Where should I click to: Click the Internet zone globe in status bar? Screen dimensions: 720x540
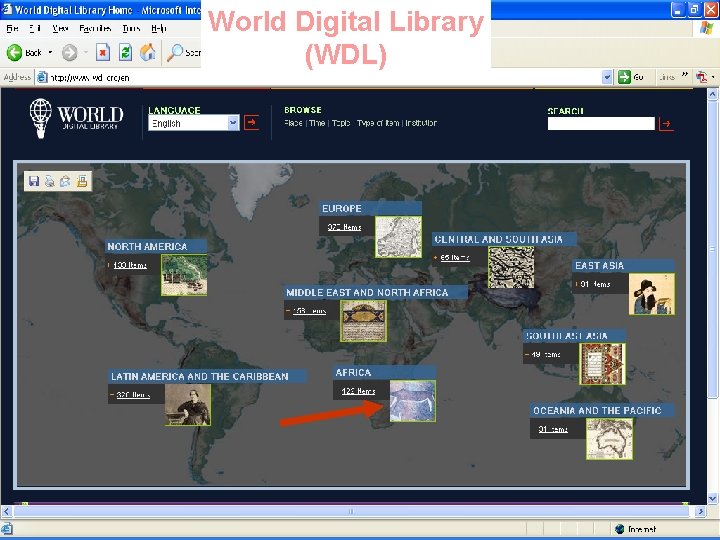pyautogui.click(x=619, y=529)
